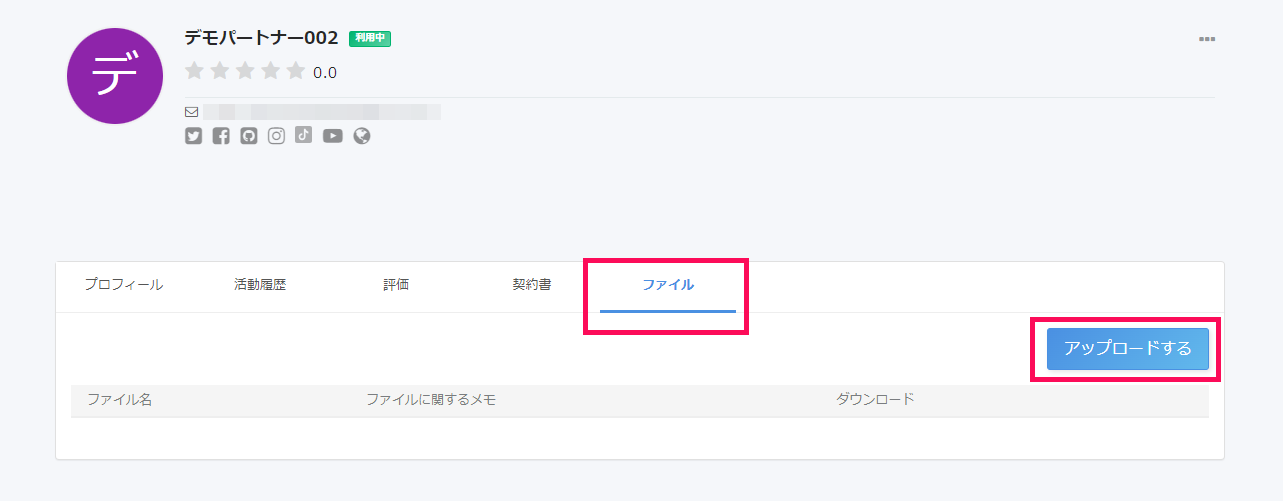Select the ファイル tab
1283x501 pixels.
[668, 285]
